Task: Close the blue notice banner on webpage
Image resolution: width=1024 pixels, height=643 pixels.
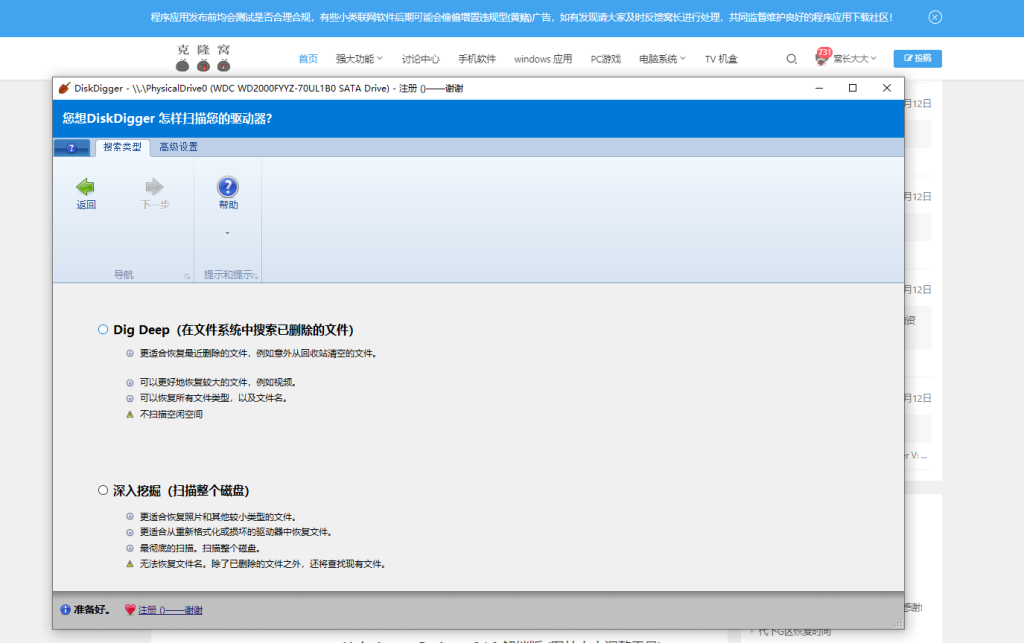Action: click(x=935, y=18)
